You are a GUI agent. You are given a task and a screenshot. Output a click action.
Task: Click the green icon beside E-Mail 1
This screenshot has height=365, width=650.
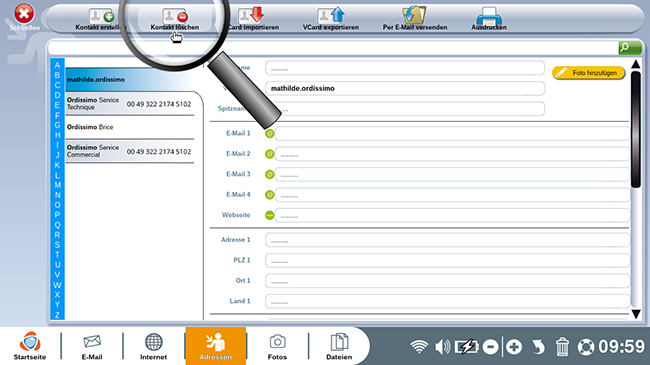(x=269, y=134)
